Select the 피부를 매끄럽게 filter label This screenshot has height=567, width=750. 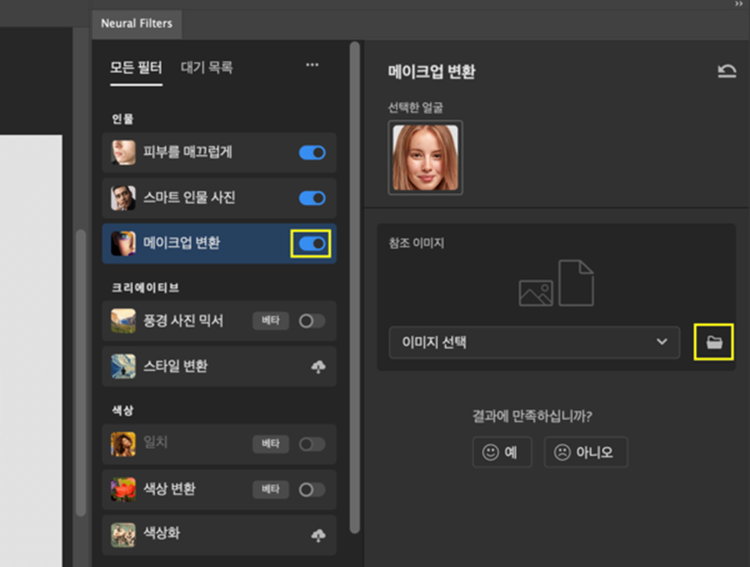tap(188, 153)
